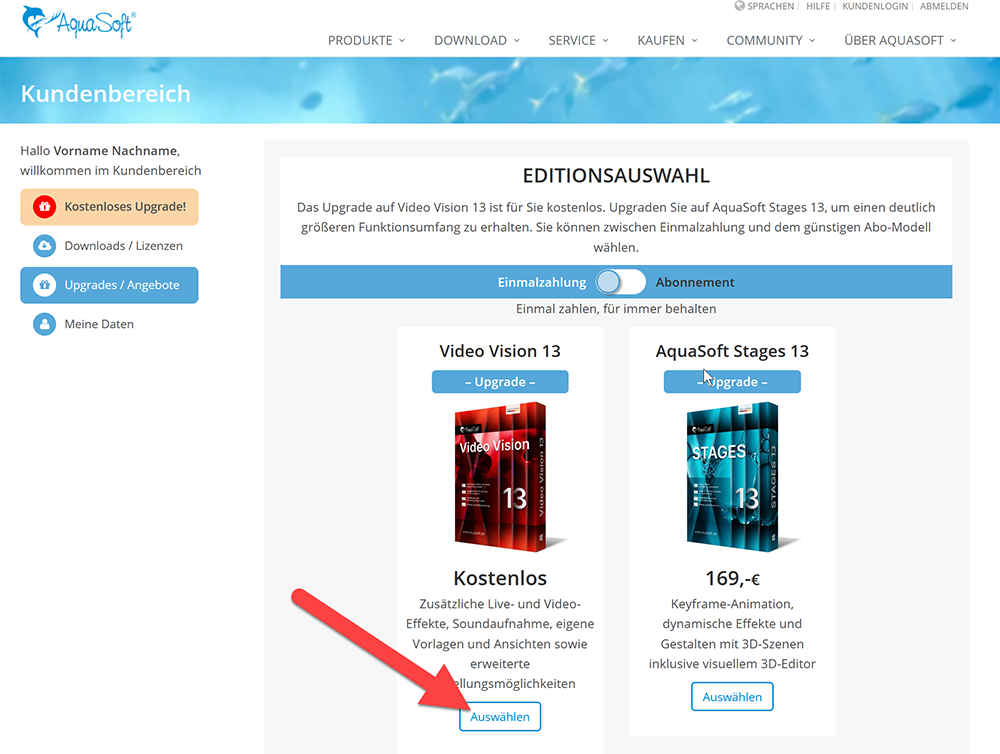Open the Community menu
The image size is (1000, 754).
[770, 40]
